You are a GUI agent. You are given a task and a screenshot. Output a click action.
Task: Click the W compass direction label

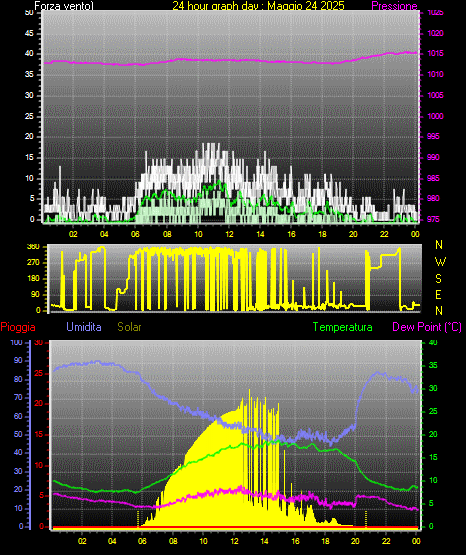(x=440, y=262)
